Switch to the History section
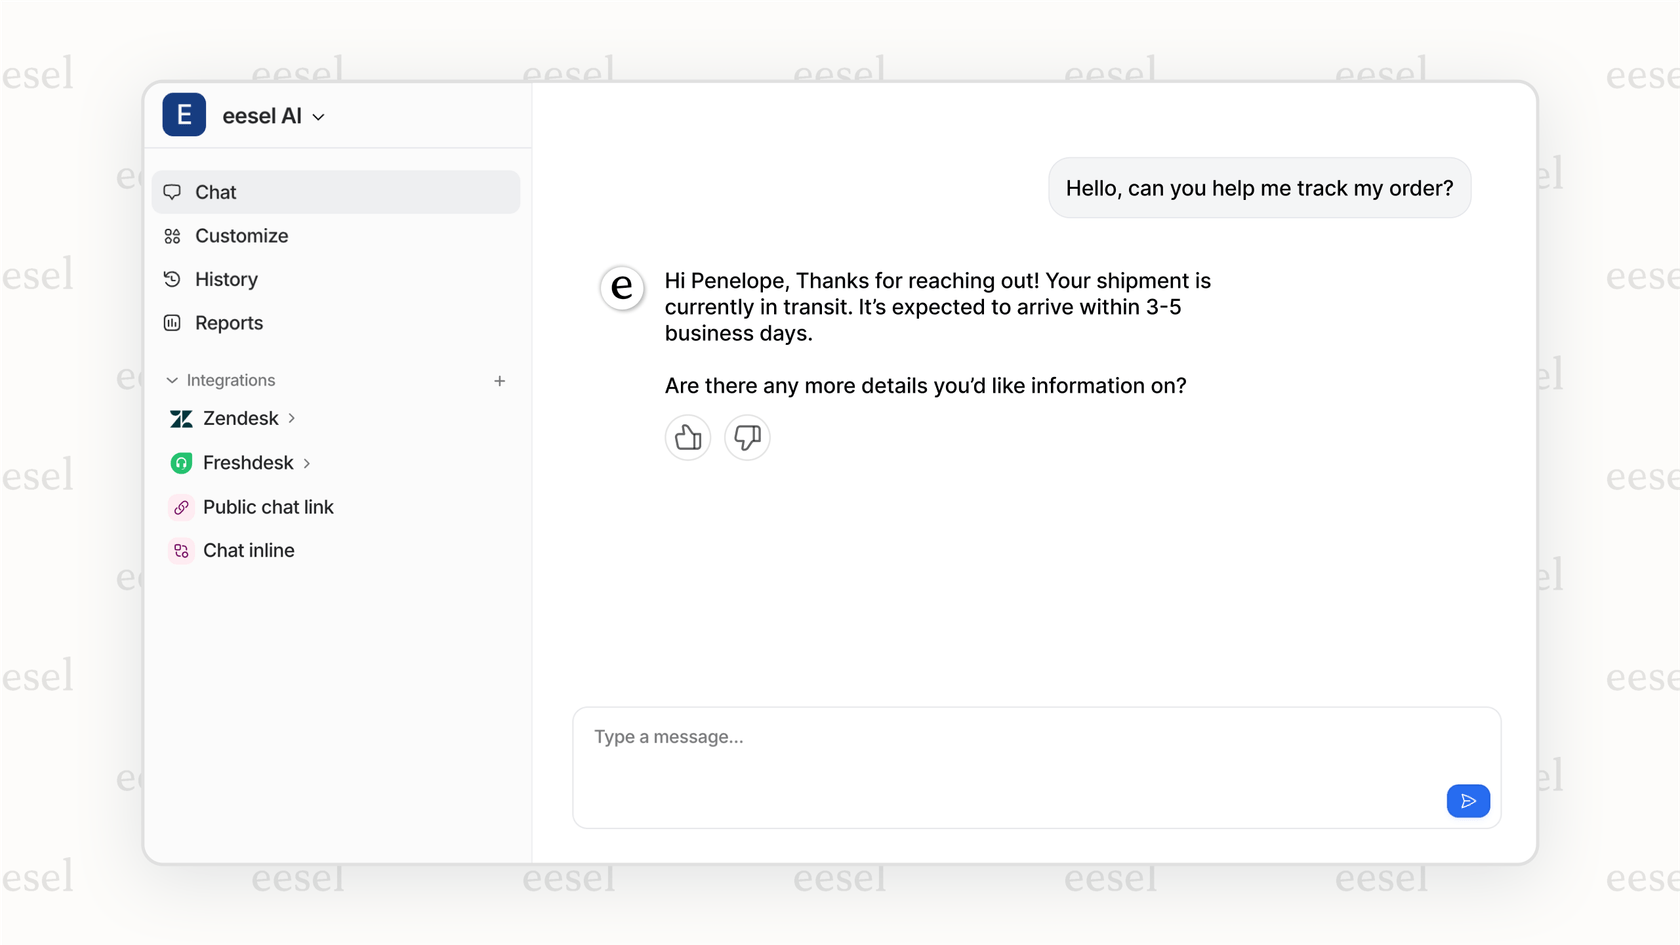This screenshot has width=1680, height=945. (226, 279)
